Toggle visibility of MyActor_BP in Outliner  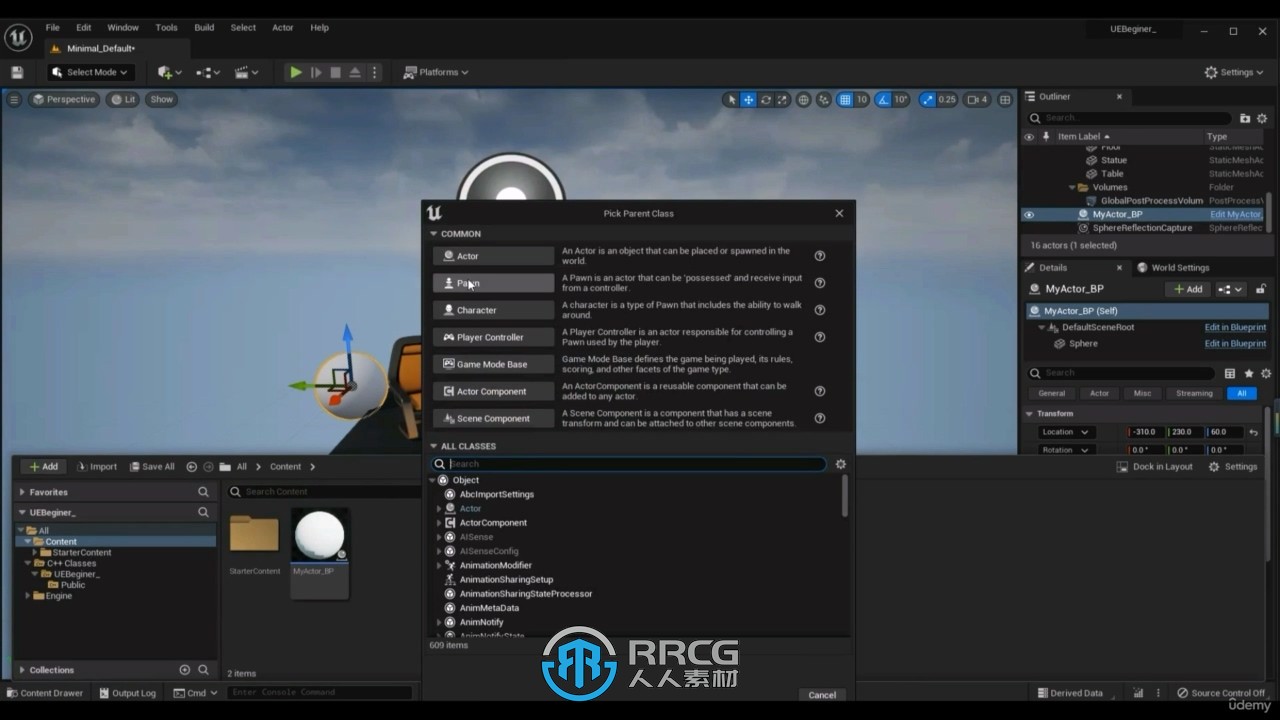coord(1029,214)
